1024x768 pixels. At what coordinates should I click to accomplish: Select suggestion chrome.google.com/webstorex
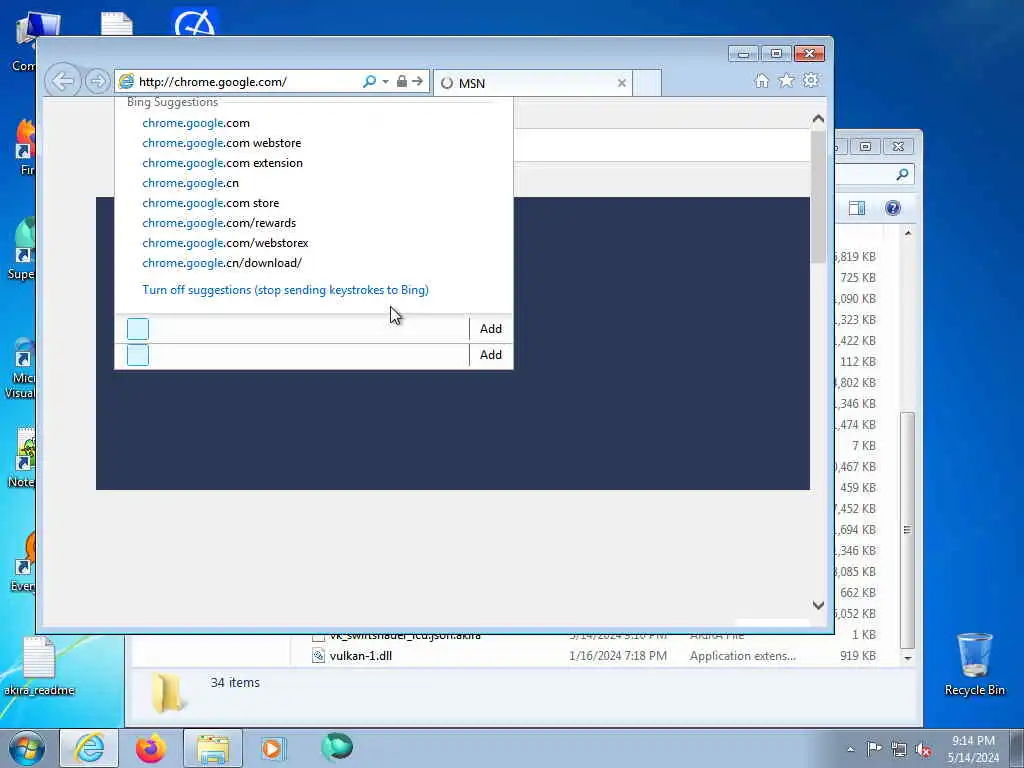coord(225,243)
